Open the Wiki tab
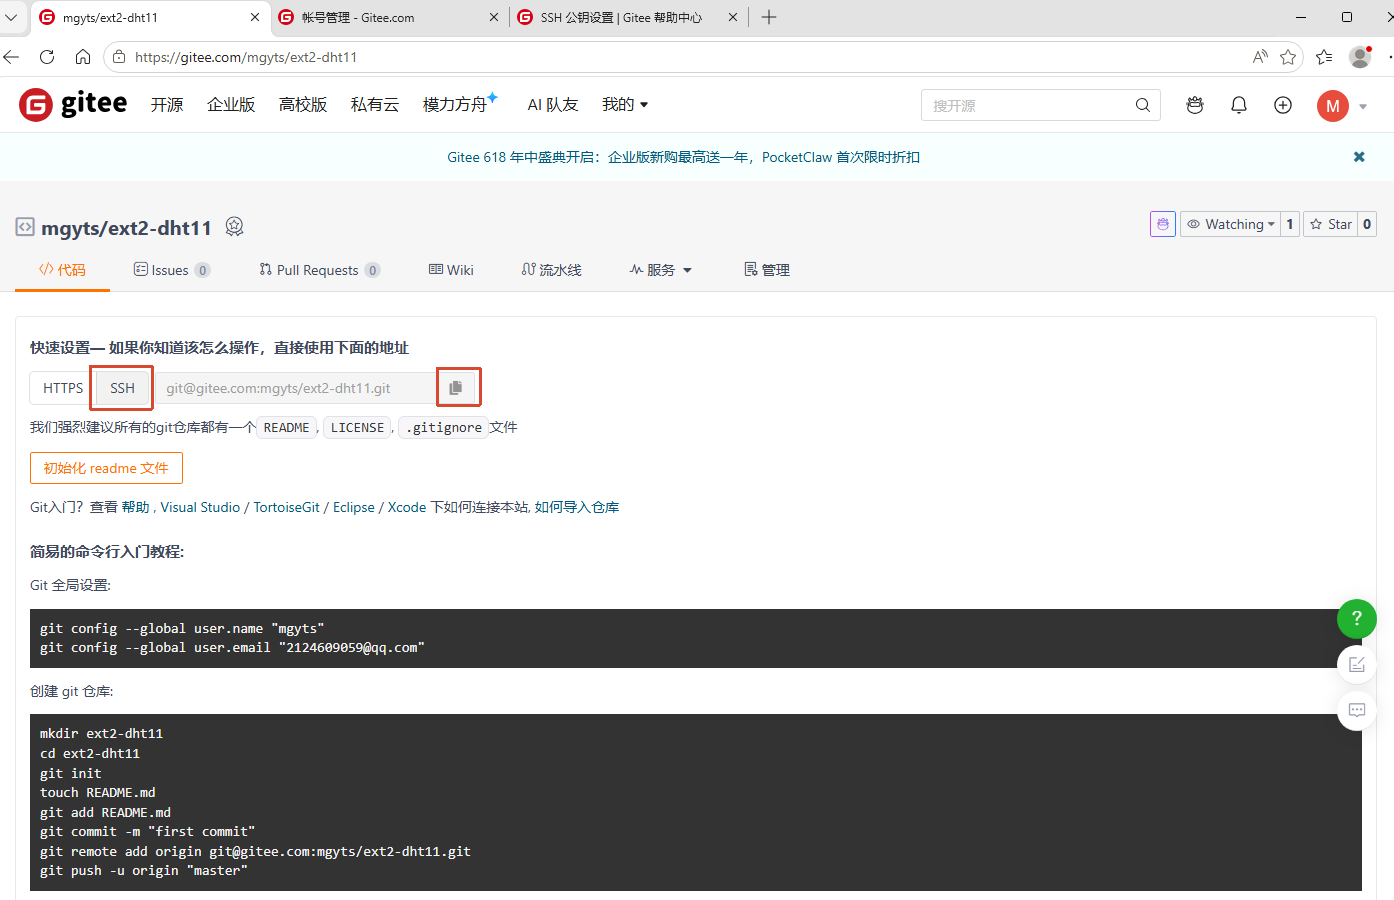The width and height of the screenshot is (1394, 900). click(x=451, y=270)
